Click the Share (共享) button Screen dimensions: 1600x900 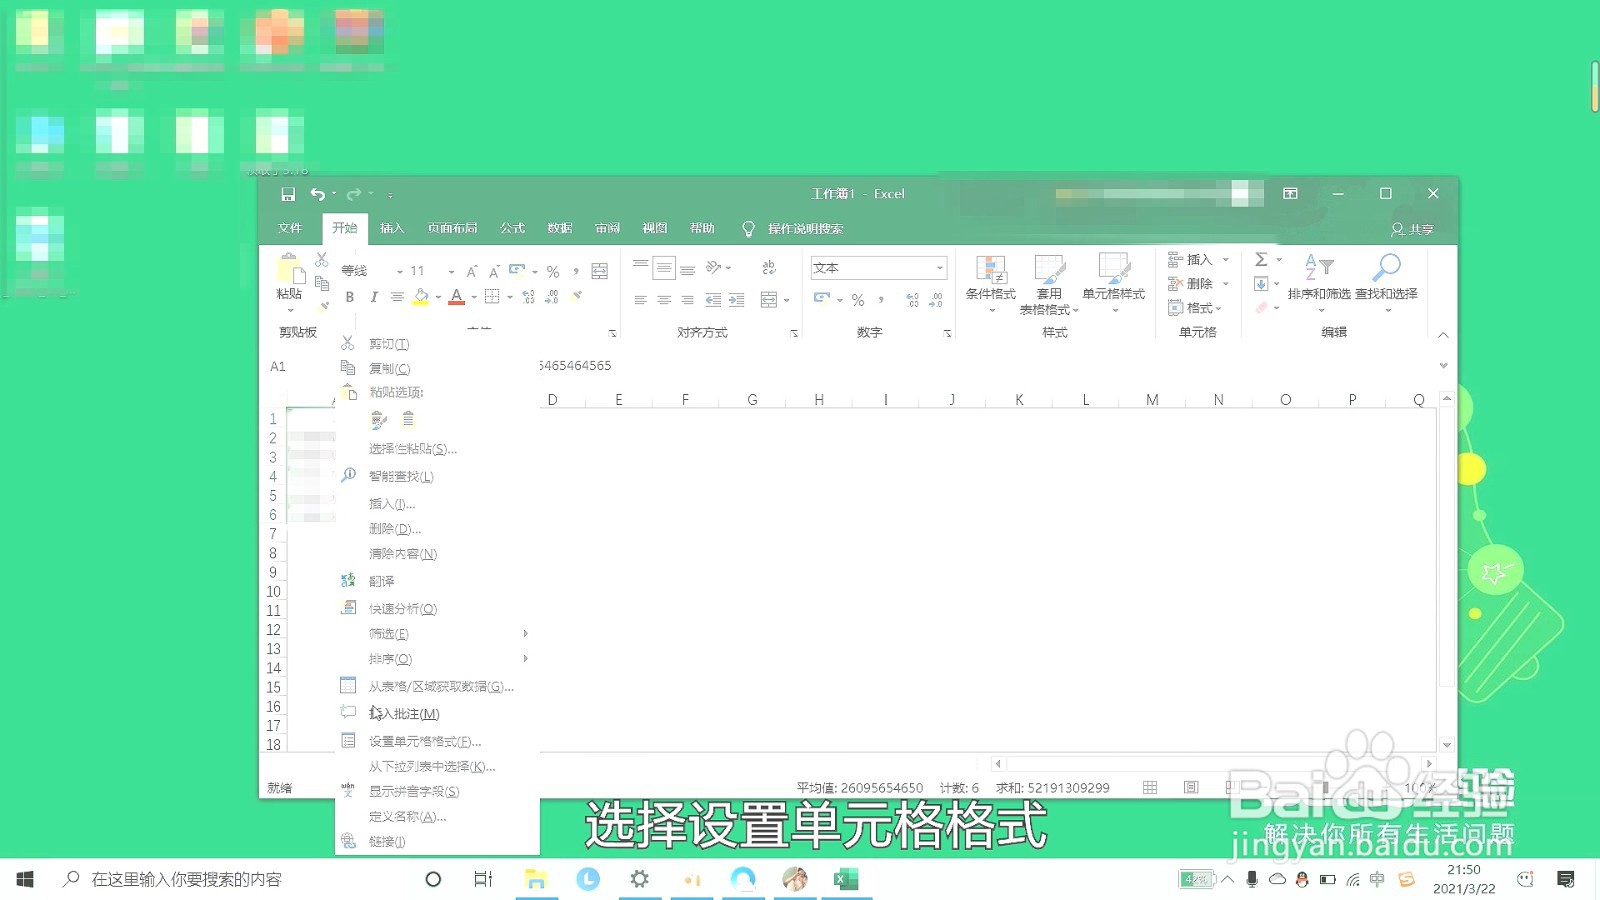[1412, 229]
